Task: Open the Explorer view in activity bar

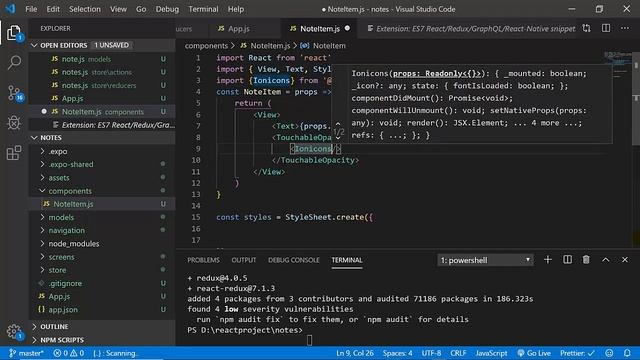Action: coord(14,33)
